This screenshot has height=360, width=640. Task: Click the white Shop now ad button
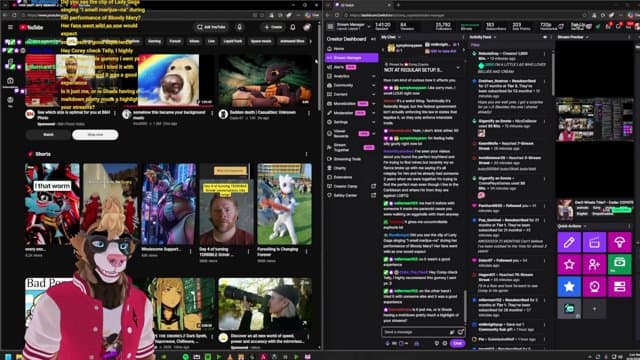[95, 135]
